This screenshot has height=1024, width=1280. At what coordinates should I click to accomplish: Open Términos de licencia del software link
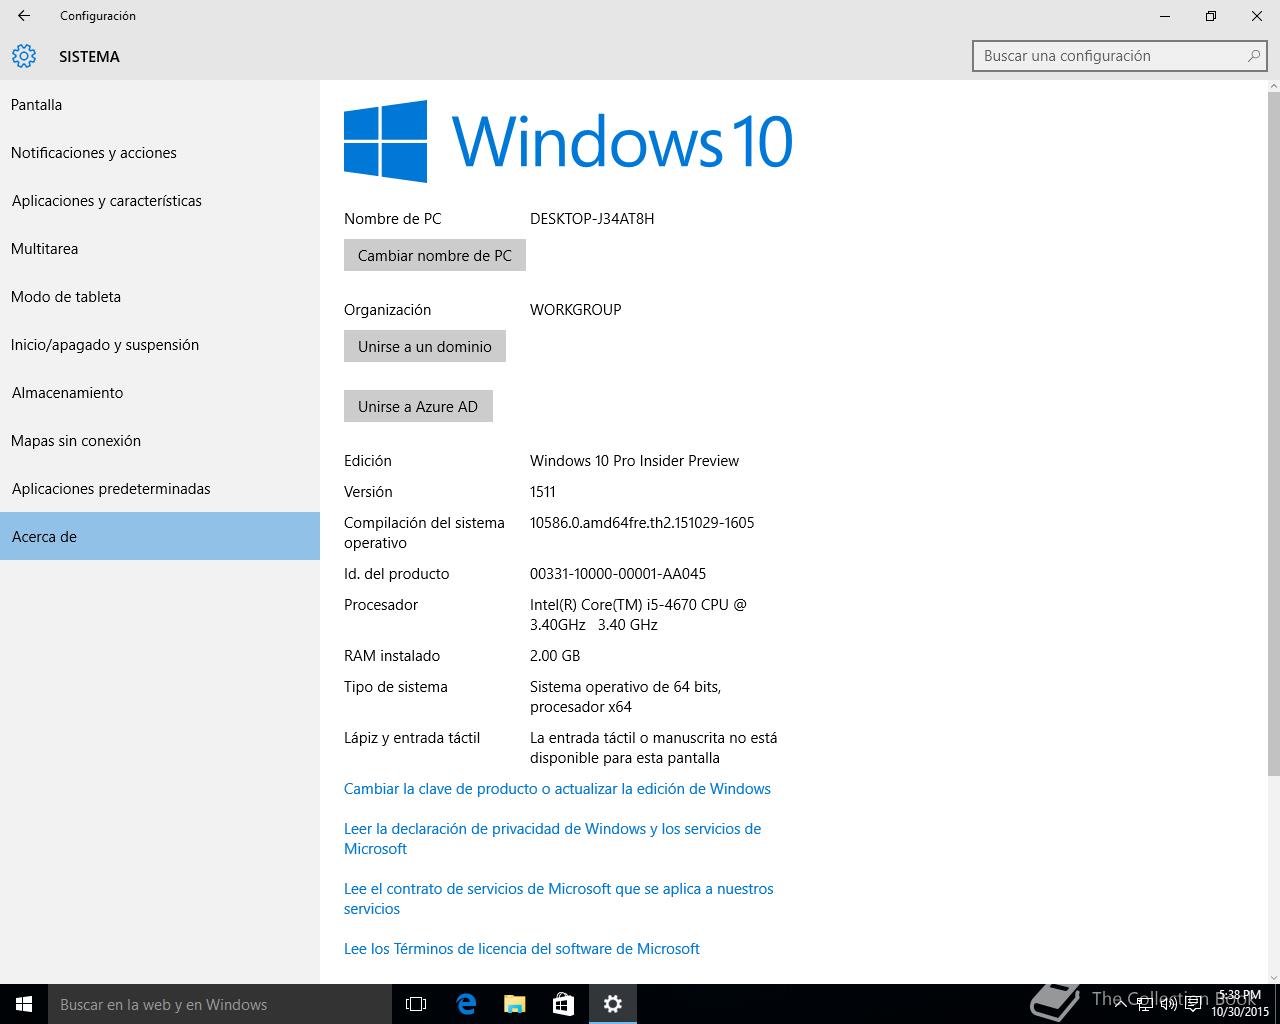(x=522, y=948)
